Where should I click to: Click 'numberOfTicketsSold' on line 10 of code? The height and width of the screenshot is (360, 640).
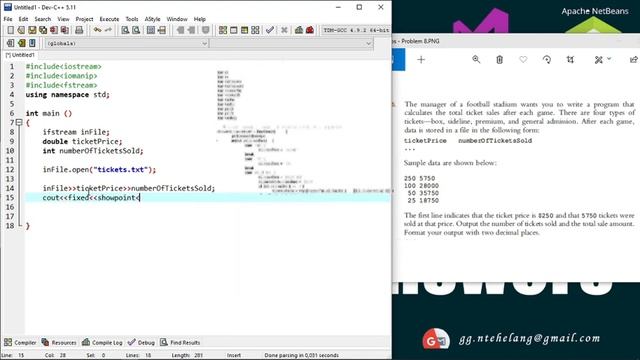[100, 151]
